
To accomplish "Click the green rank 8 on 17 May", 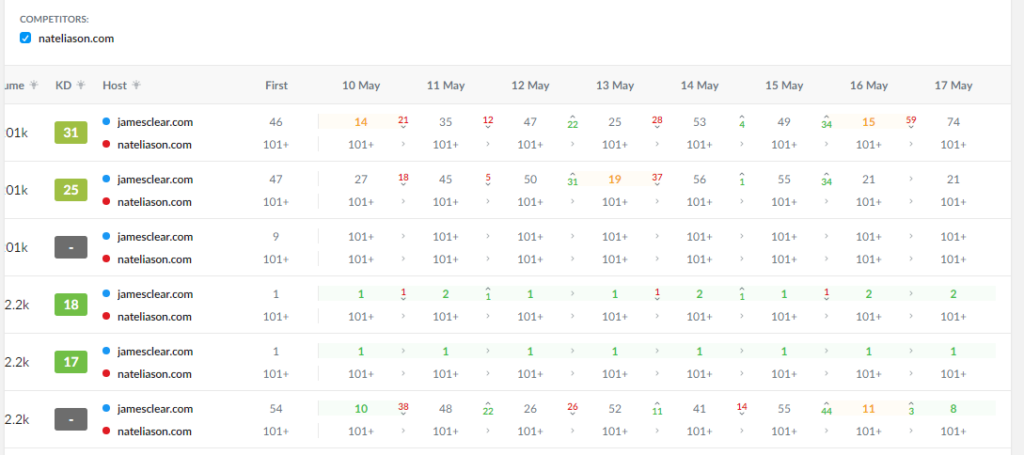I will pos(953,409).
